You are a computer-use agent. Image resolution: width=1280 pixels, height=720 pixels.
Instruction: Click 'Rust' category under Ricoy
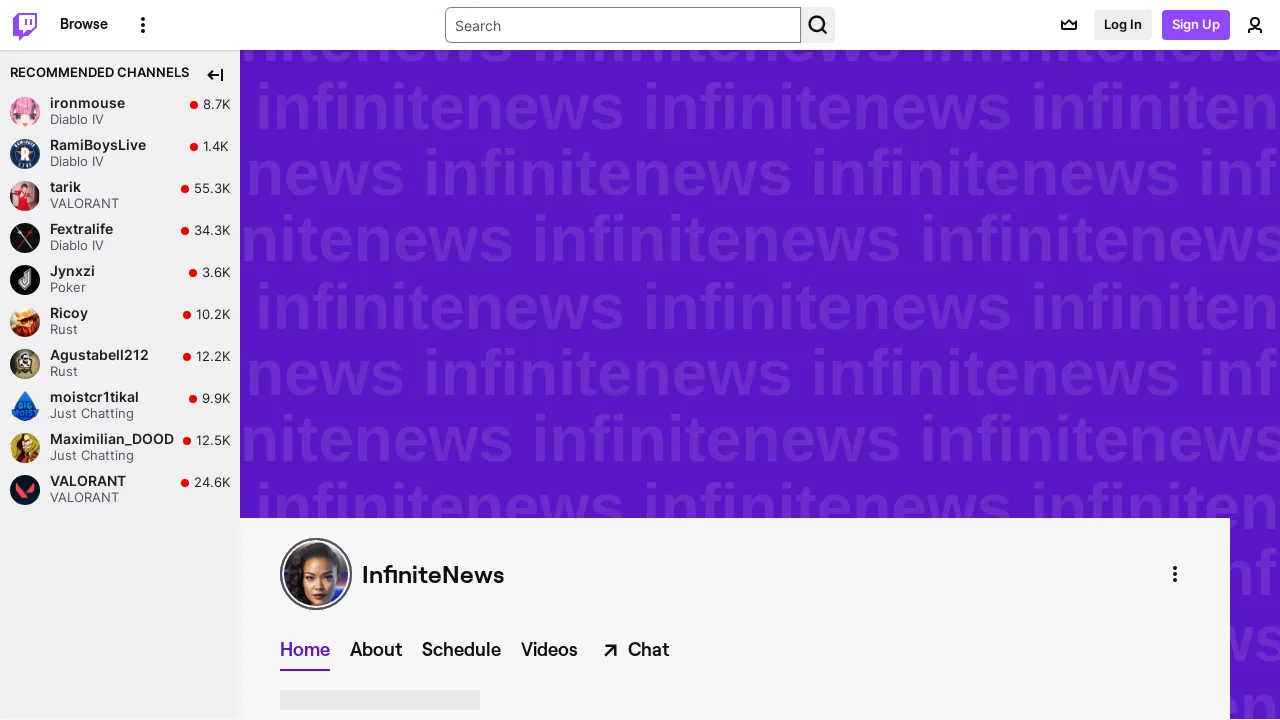coord(64,329)
